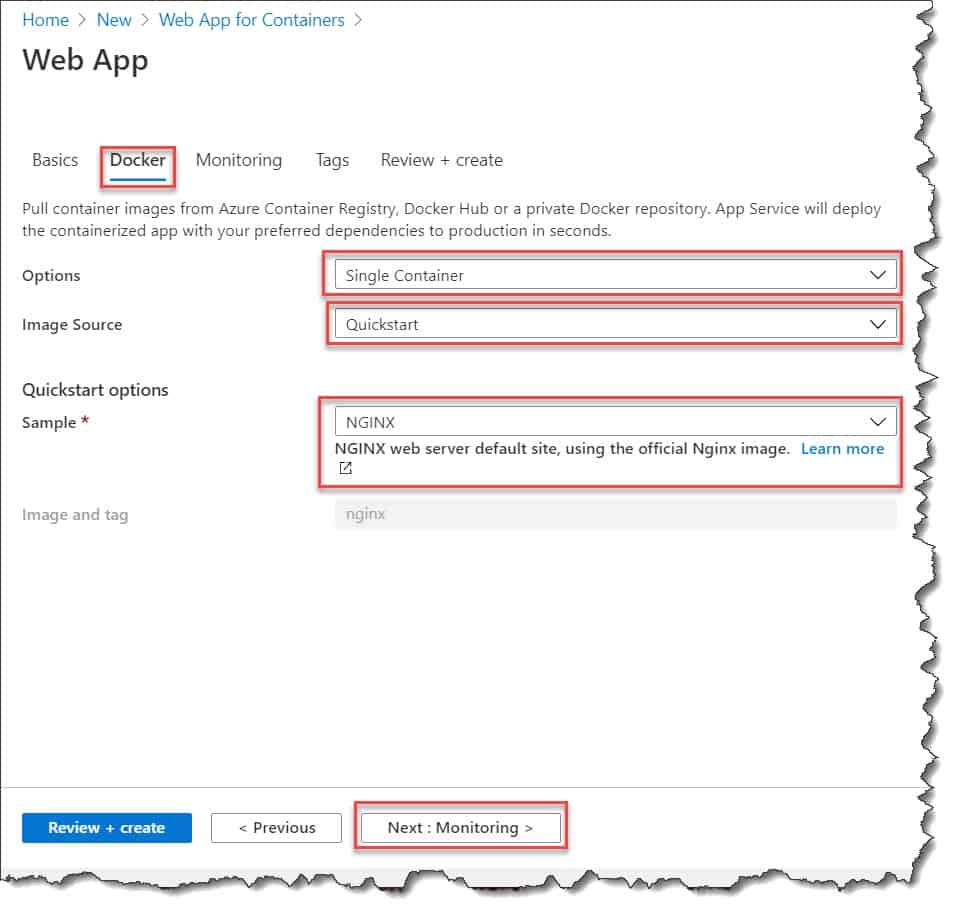Click the Web App page title
The image size is (960, 913).
pos(85,60)
